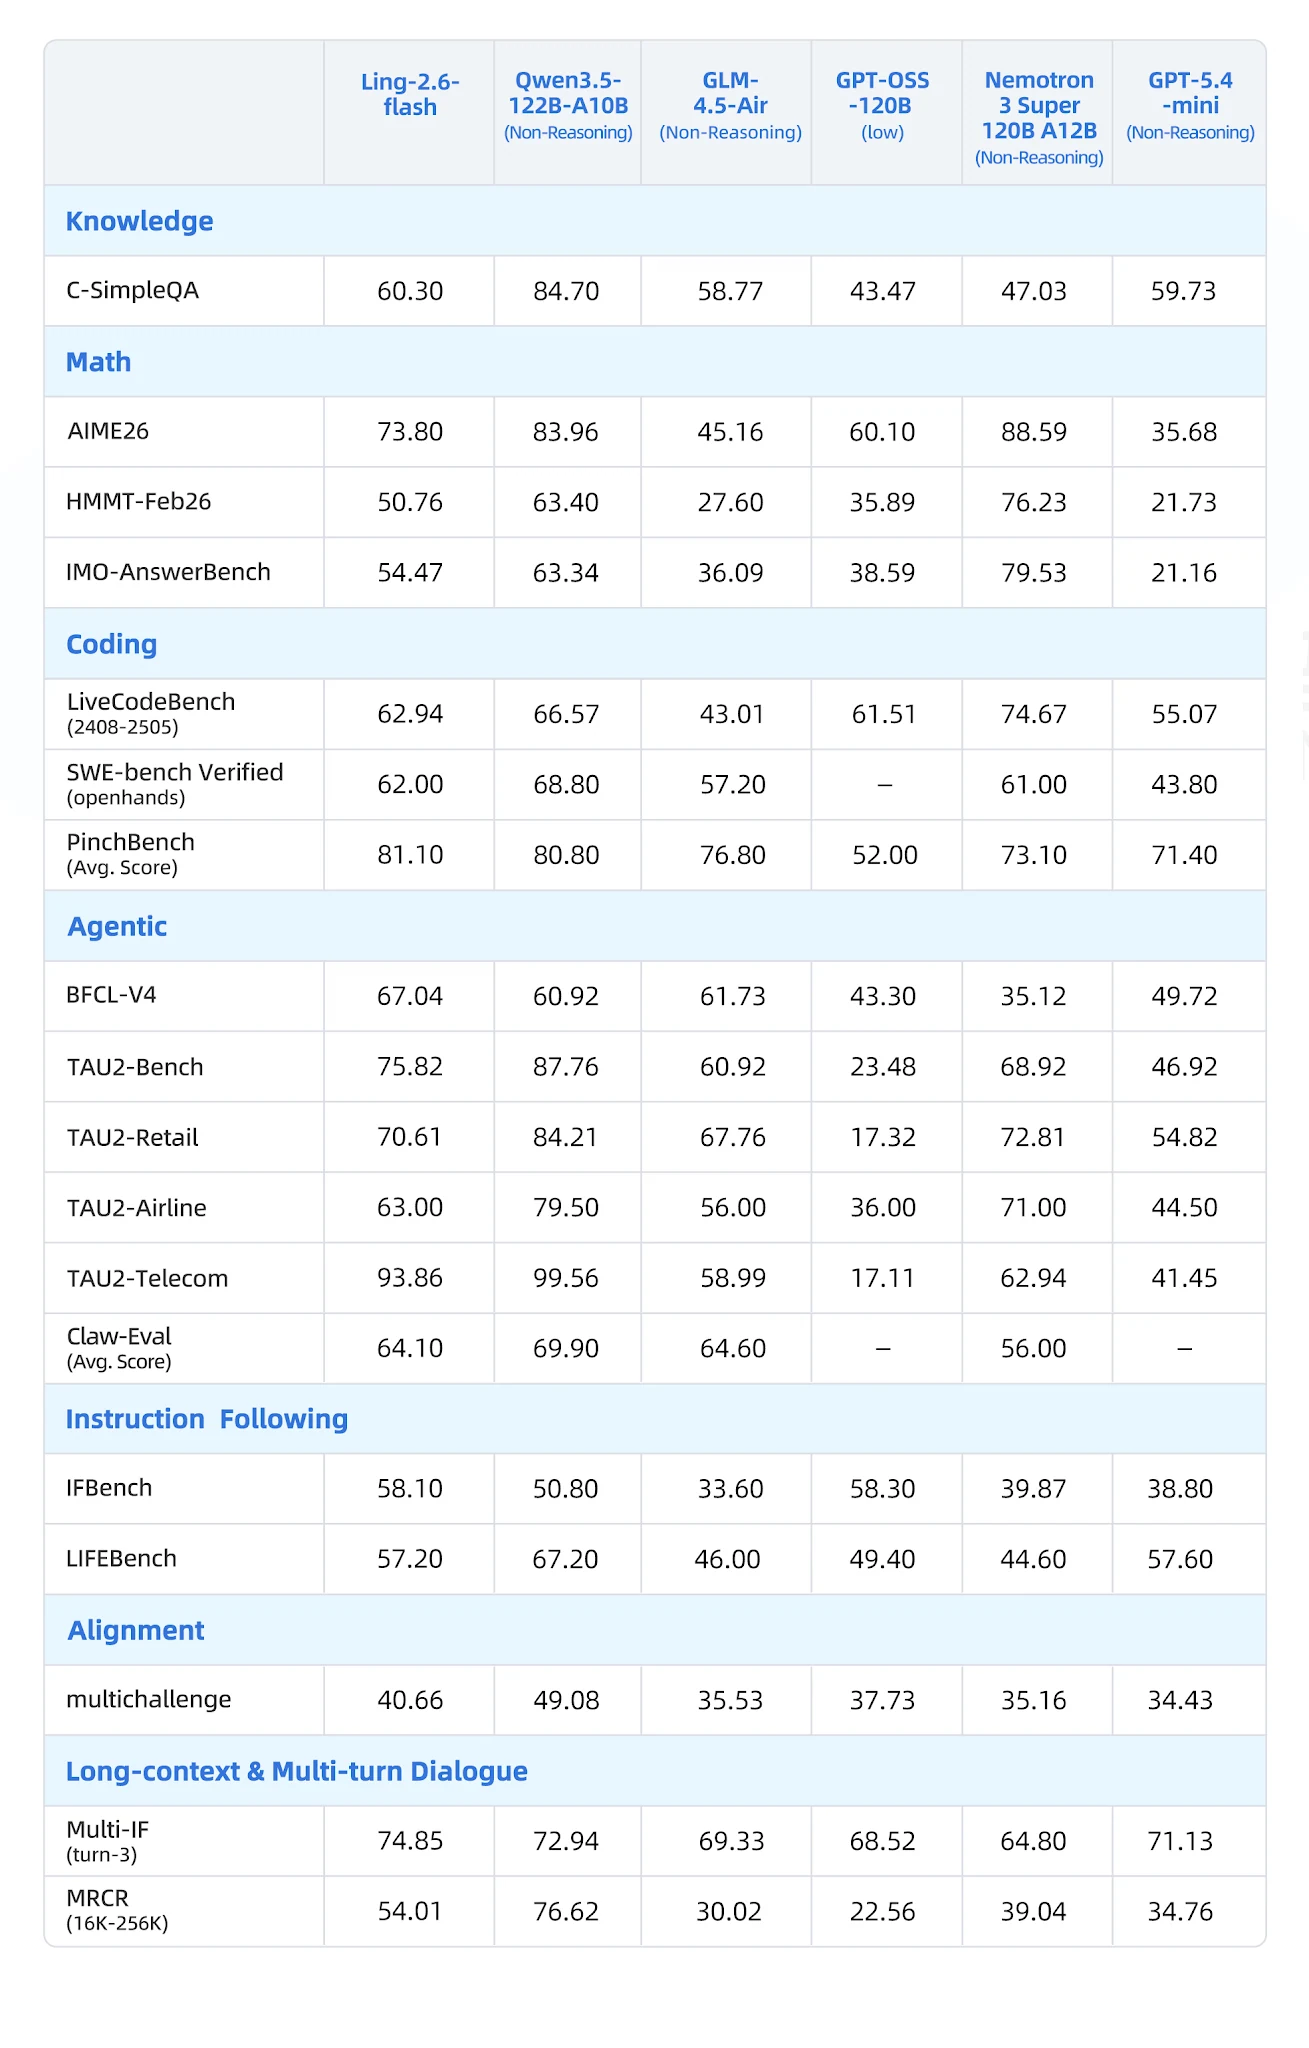Click the 74.67 value in LiveCodeBench row
This screenshot has height=2048, width=1309.
coord(1034,714)
